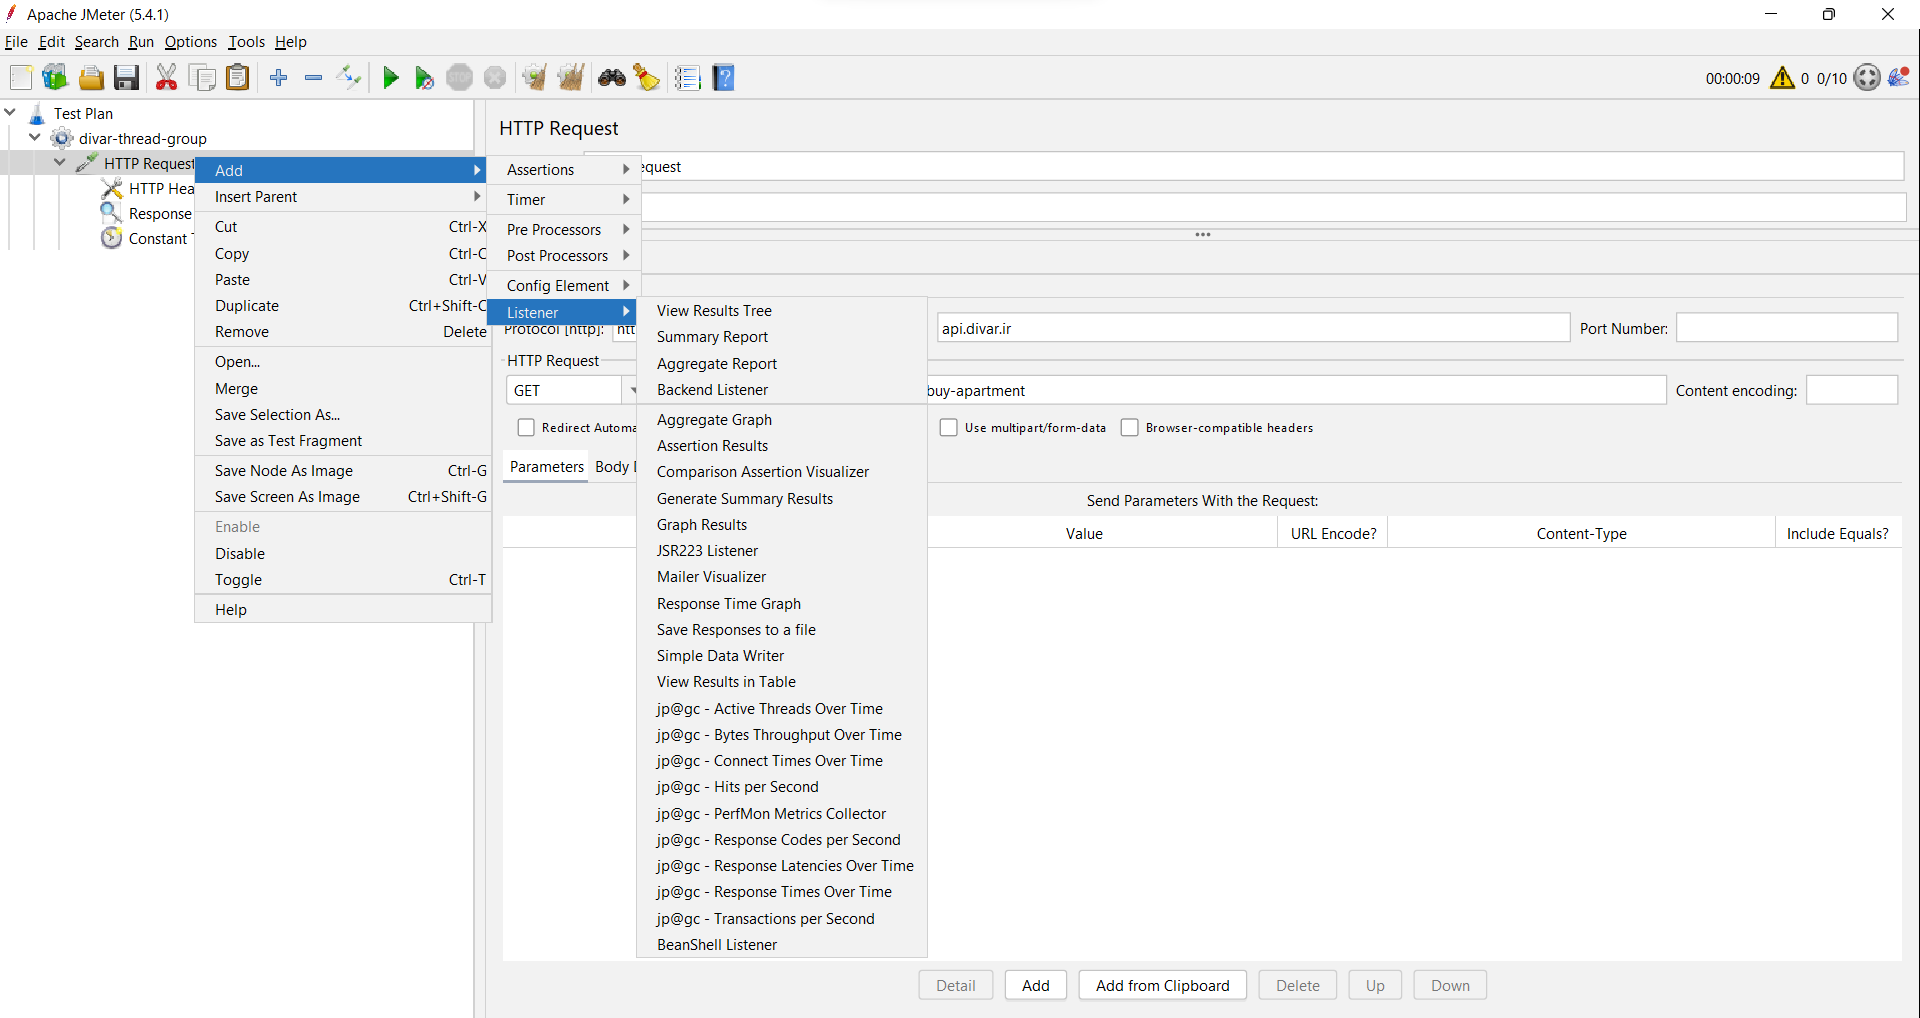
Task: Click the buy-apartment path field
Action: point(1295,390)
